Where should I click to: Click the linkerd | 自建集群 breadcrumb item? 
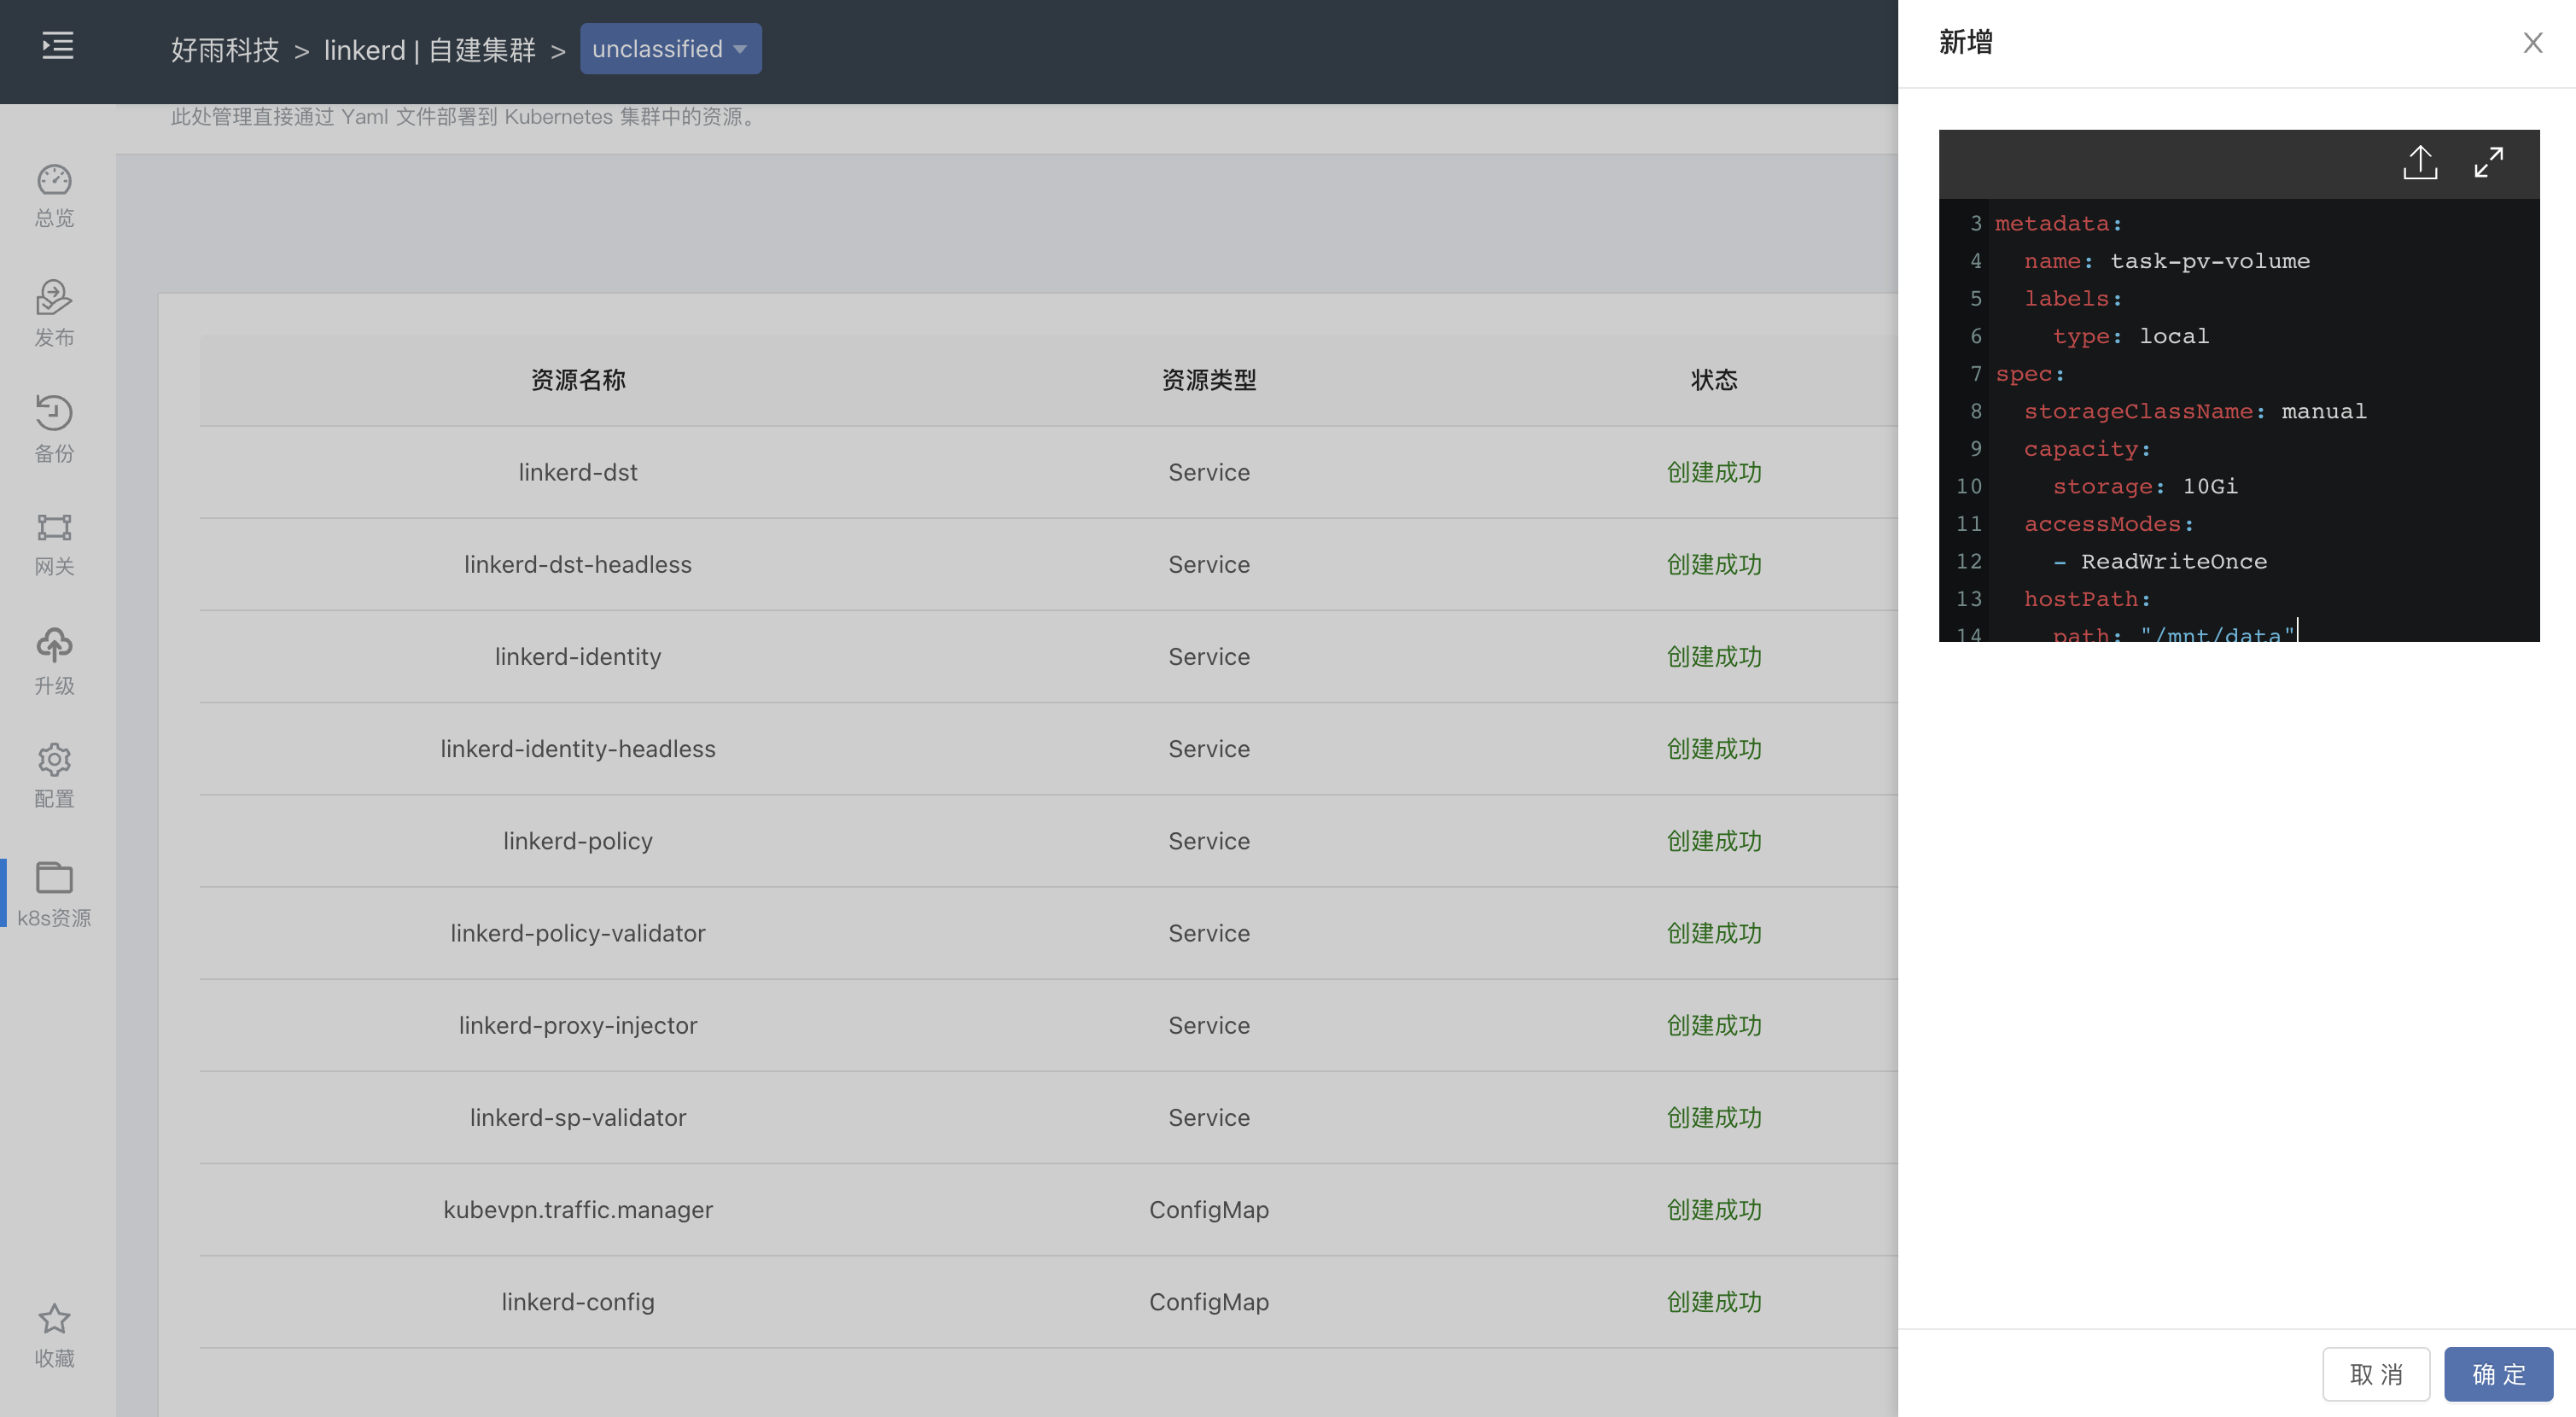pos(430,50)
